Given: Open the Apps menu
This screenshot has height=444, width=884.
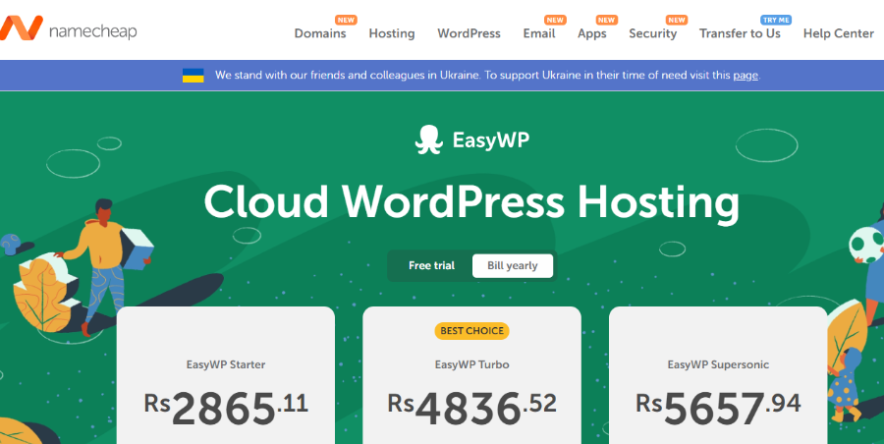Looking at the screenshot, I should point(592,33).
